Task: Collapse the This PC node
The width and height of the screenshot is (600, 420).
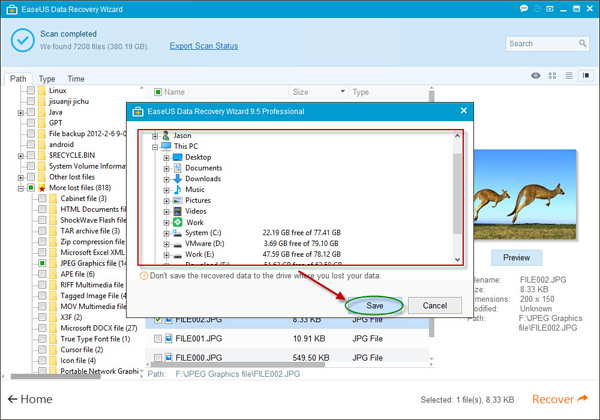Action: [155, 147]
